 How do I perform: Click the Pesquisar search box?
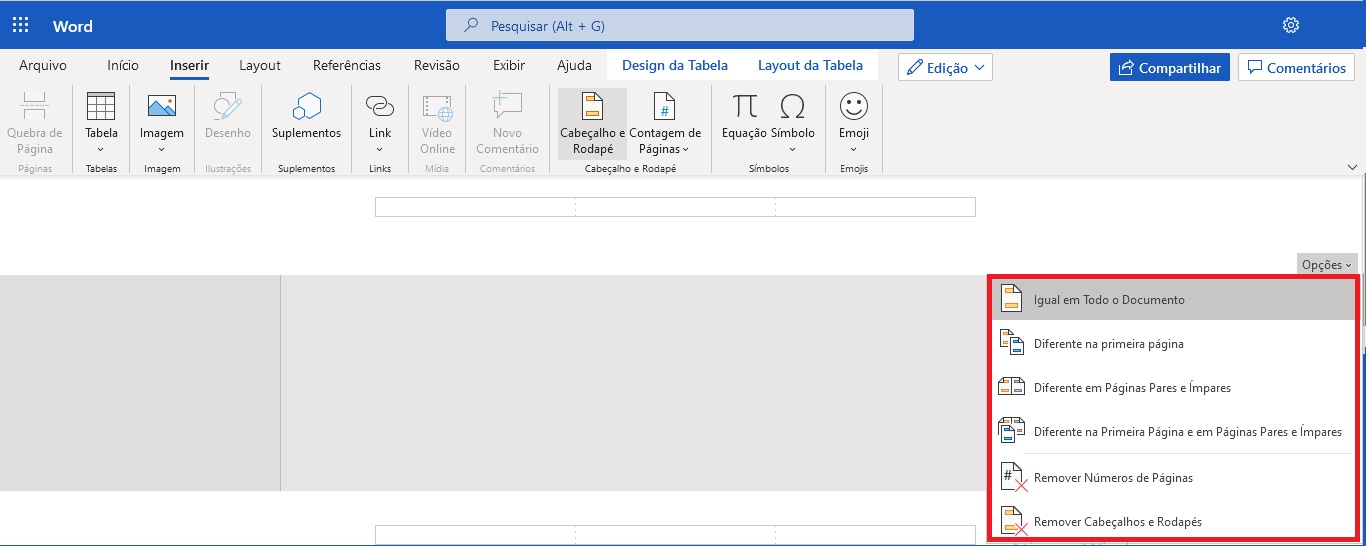(680, 26)
